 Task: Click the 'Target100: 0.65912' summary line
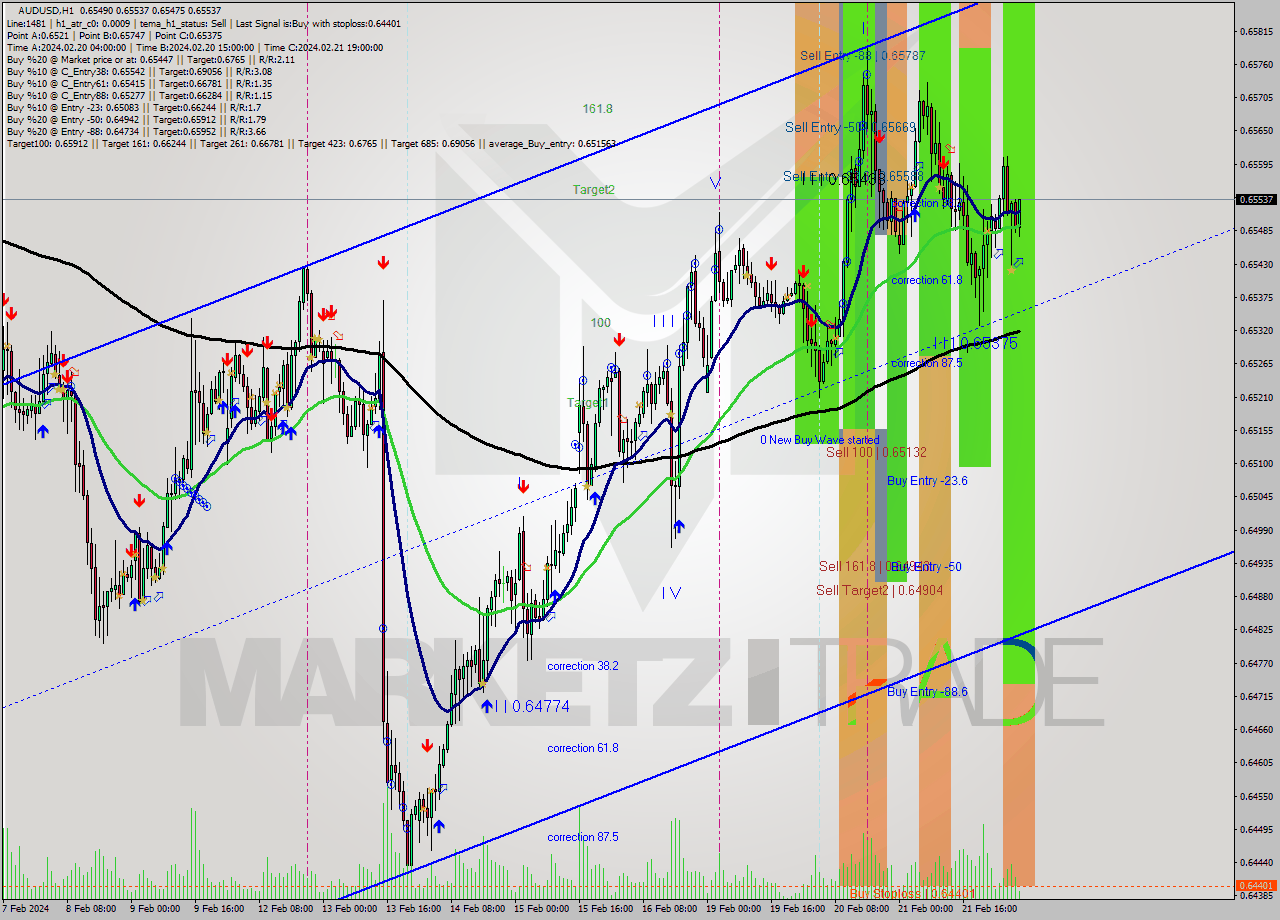(311, 143)
